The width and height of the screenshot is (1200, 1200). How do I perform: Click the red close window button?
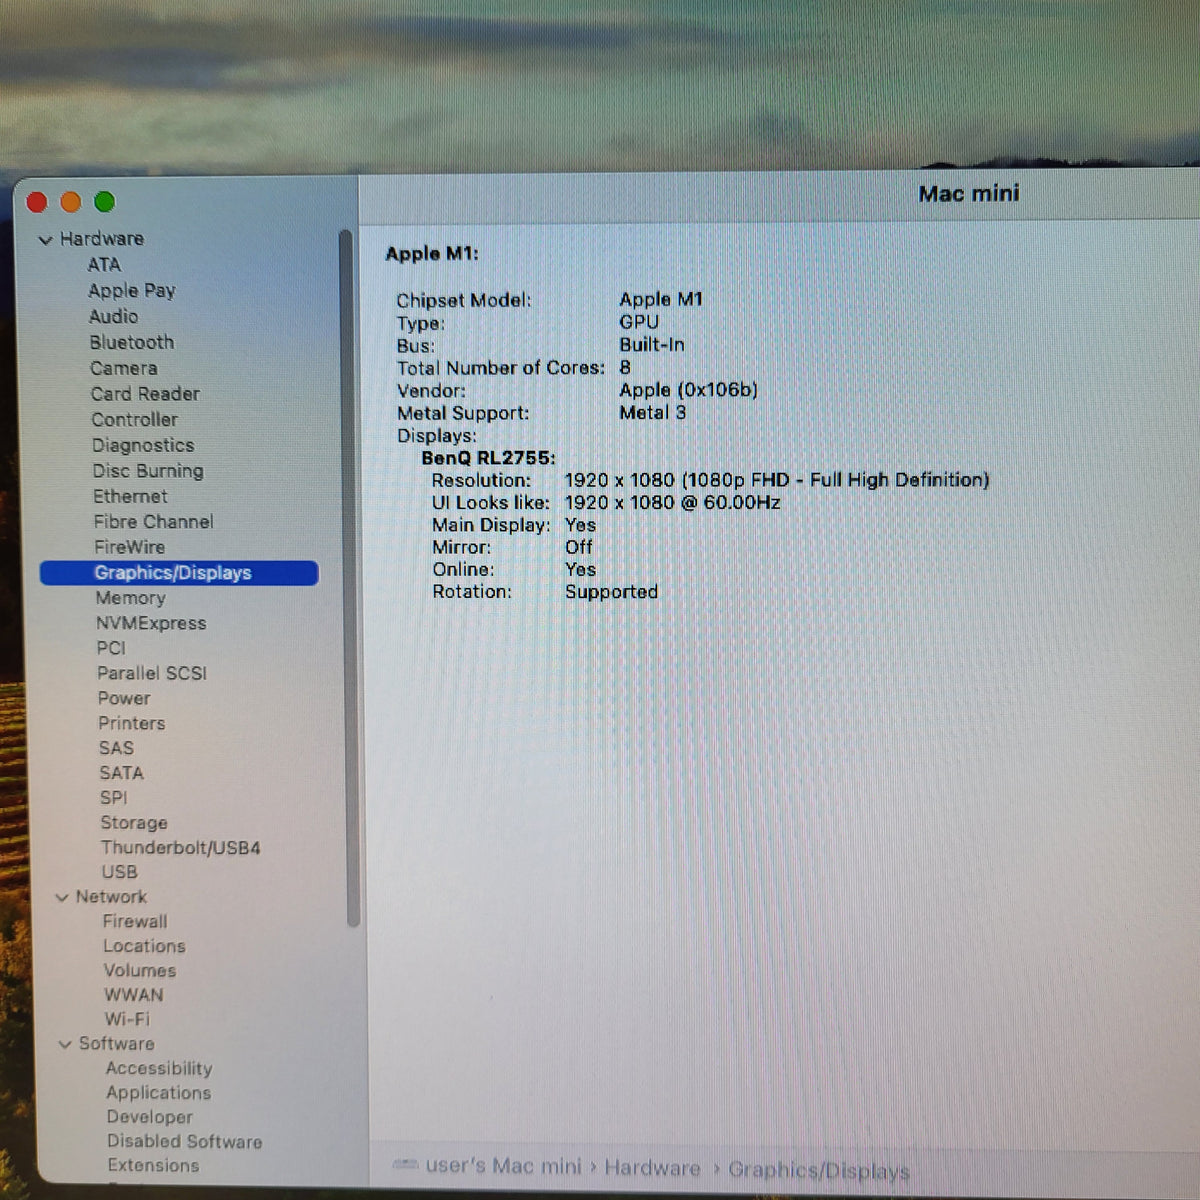pos(37,202)
